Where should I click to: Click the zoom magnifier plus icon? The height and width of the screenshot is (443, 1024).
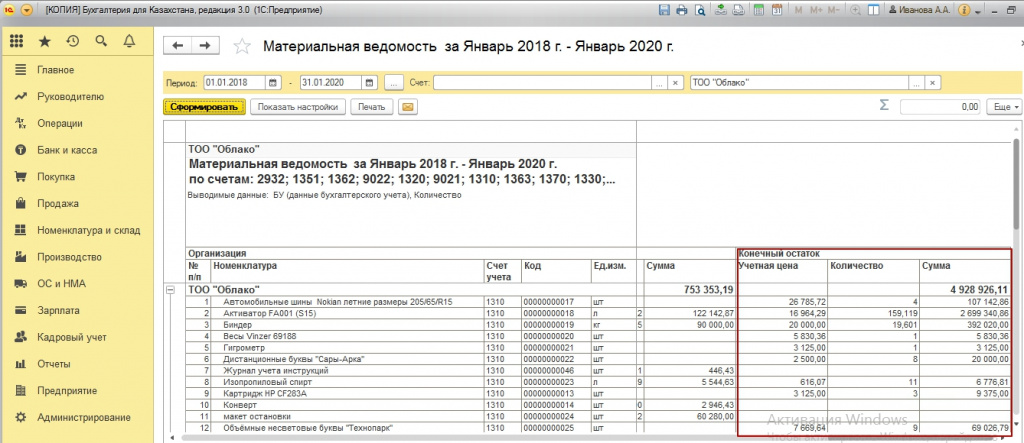point(855,10)
